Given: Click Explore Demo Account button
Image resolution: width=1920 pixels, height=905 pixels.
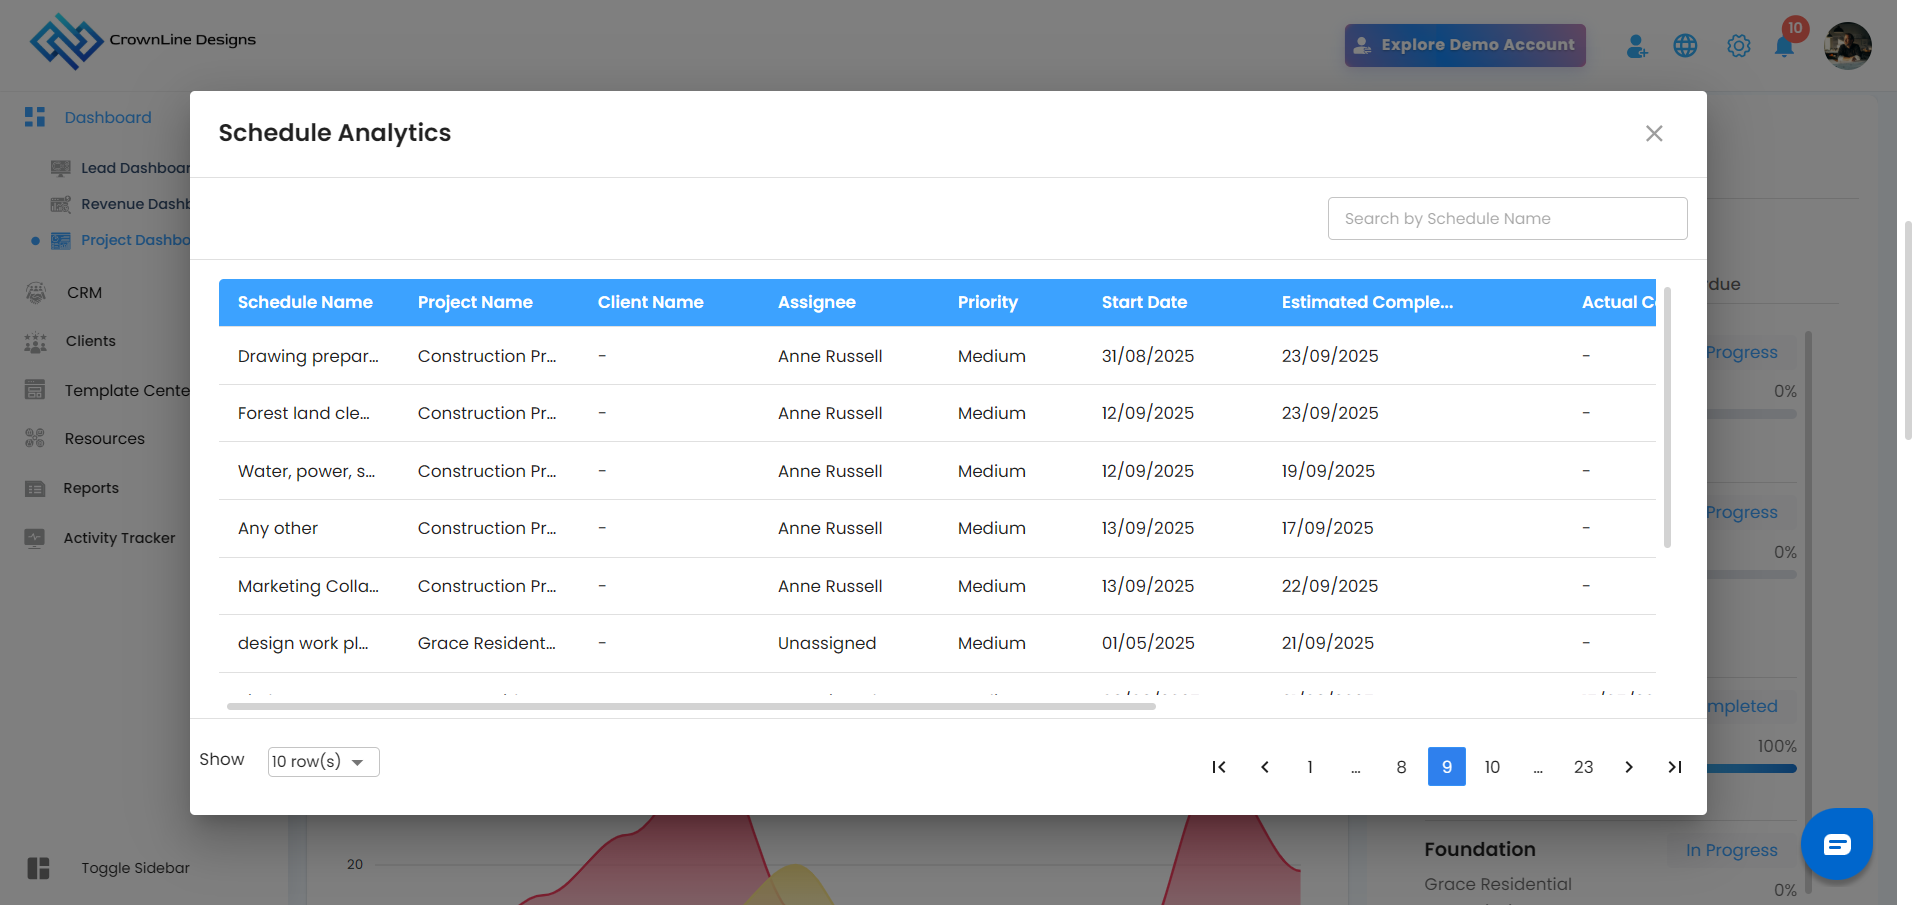Looking at the screenshot, I should point(1465,45).
